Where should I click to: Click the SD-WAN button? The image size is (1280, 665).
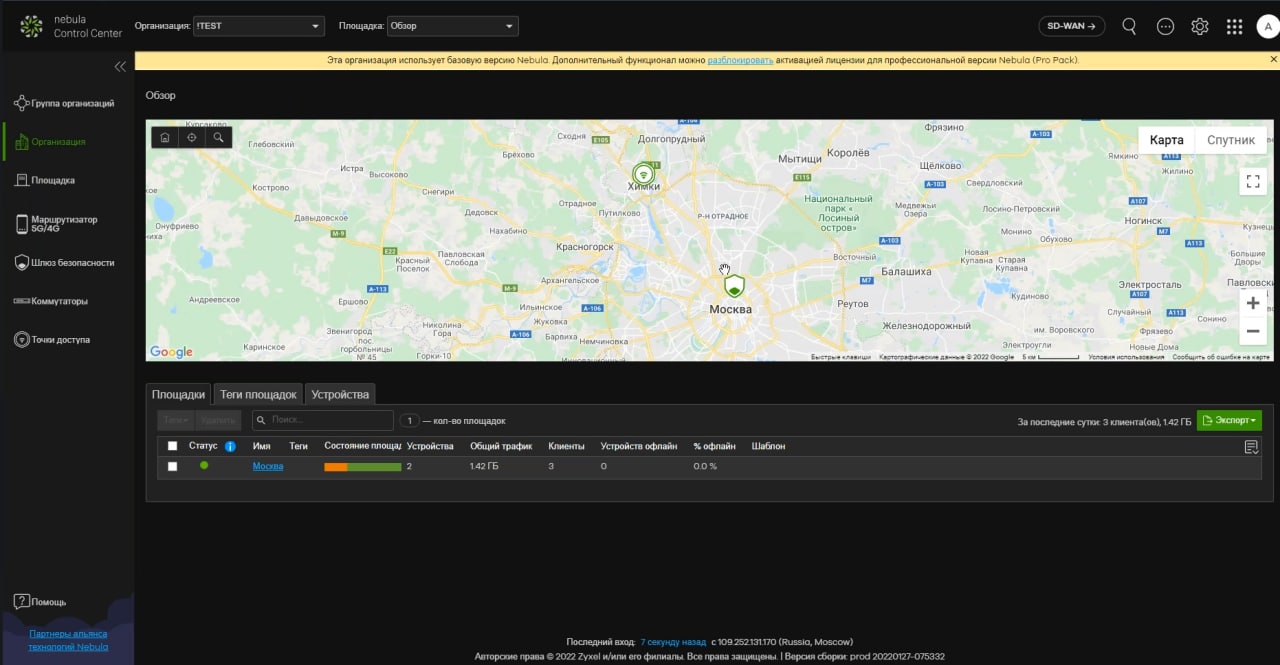1071,26
